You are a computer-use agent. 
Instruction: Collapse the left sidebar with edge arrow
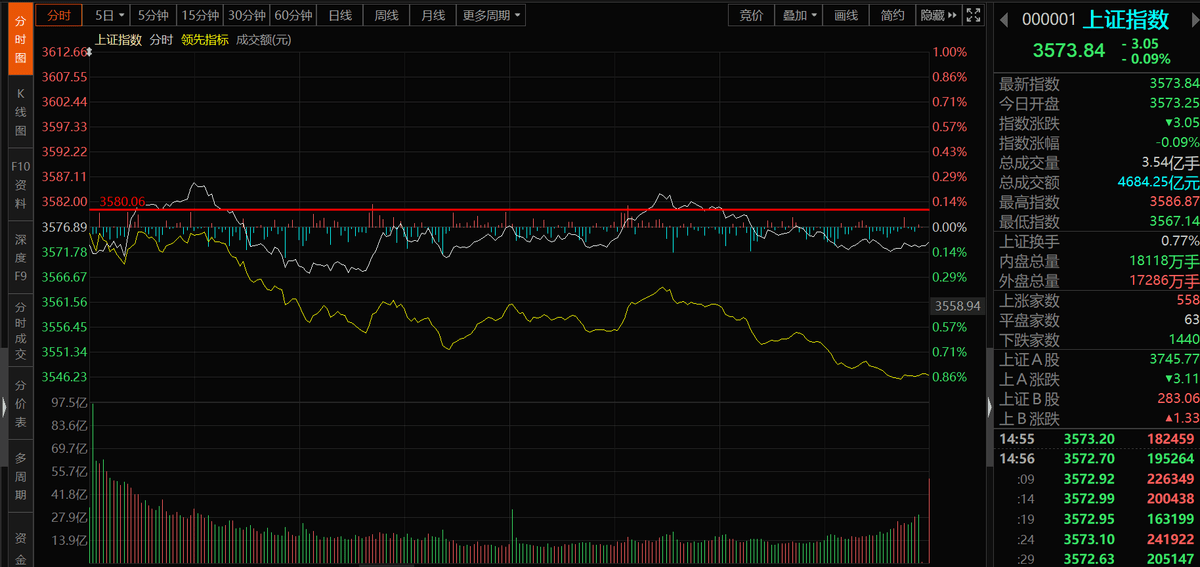click(x=3, y=406)
